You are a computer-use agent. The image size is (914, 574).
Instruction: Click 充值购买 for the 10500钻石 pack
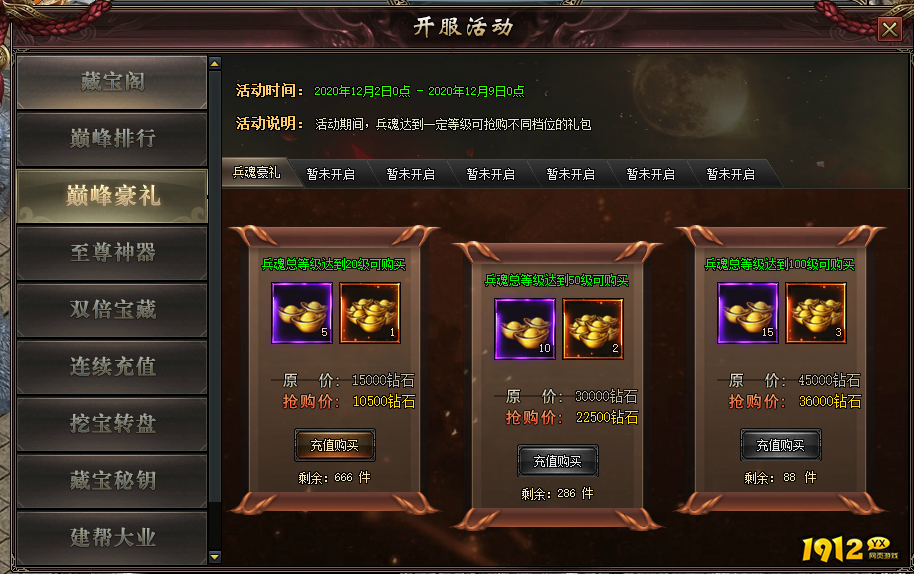click(335, 445)
